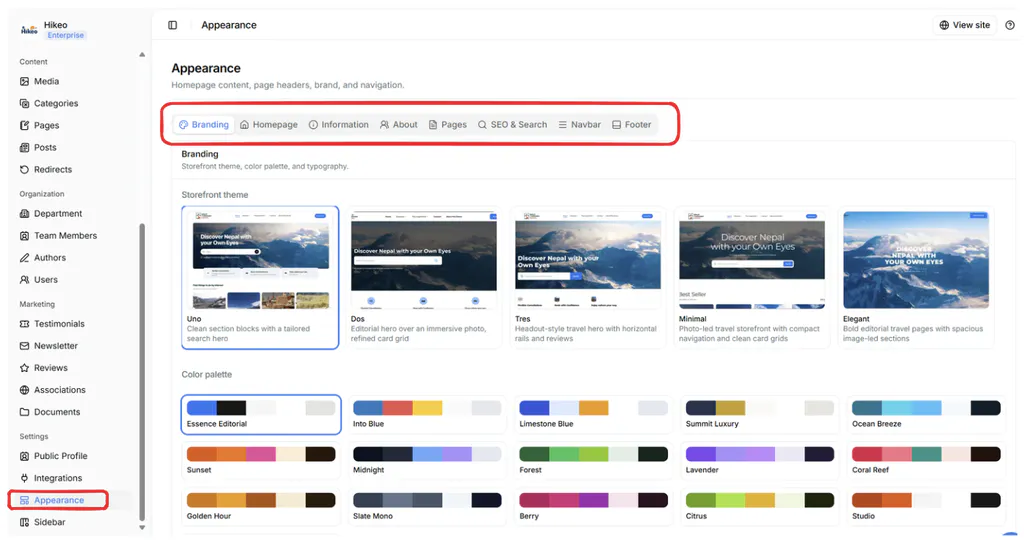
Task: Select the Elegant storefront theme
Action: 916,278
